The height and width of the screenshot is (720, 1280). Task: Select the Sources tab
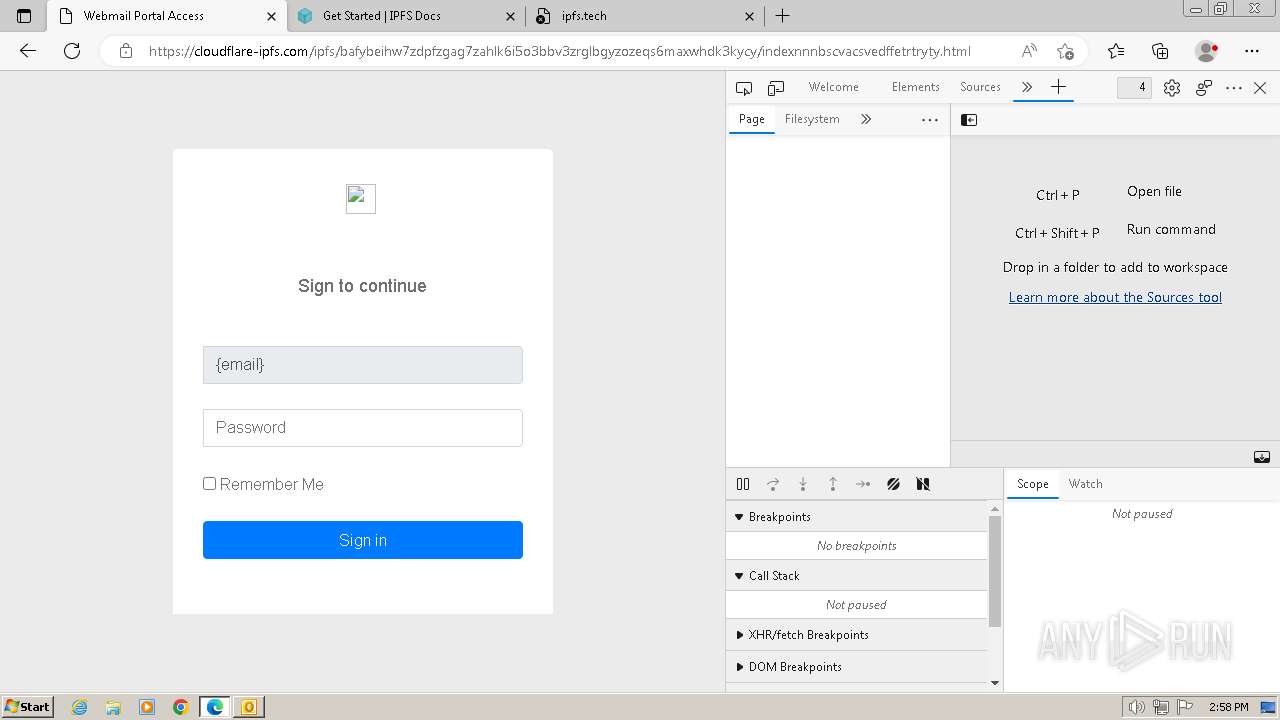point(980,87)
